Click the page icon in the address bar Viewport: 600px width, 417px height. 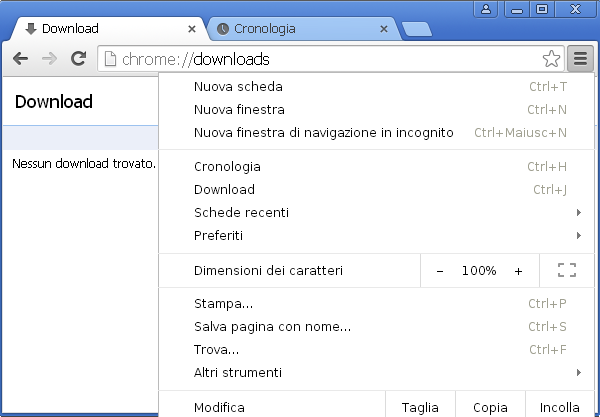coord(110,59)
